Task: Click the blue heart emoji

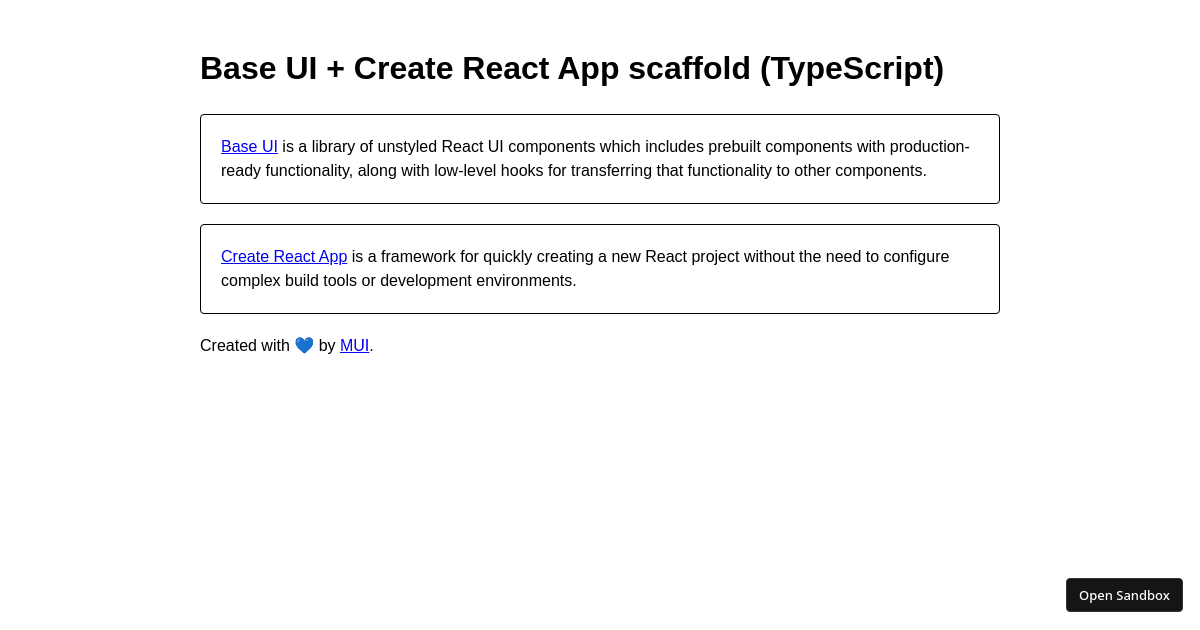Action: click(x=304, y=344)
